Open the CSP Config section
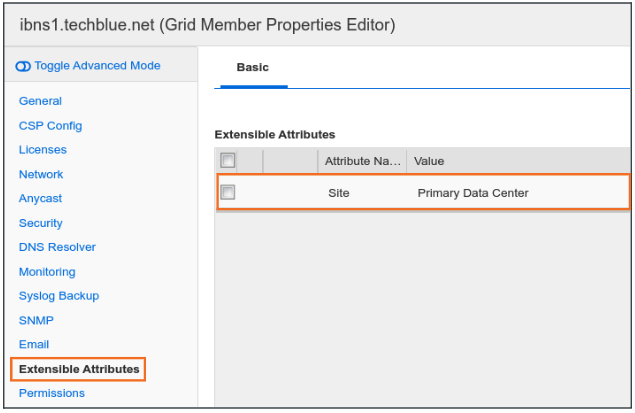635x413 pixels. tap(50, 126)
